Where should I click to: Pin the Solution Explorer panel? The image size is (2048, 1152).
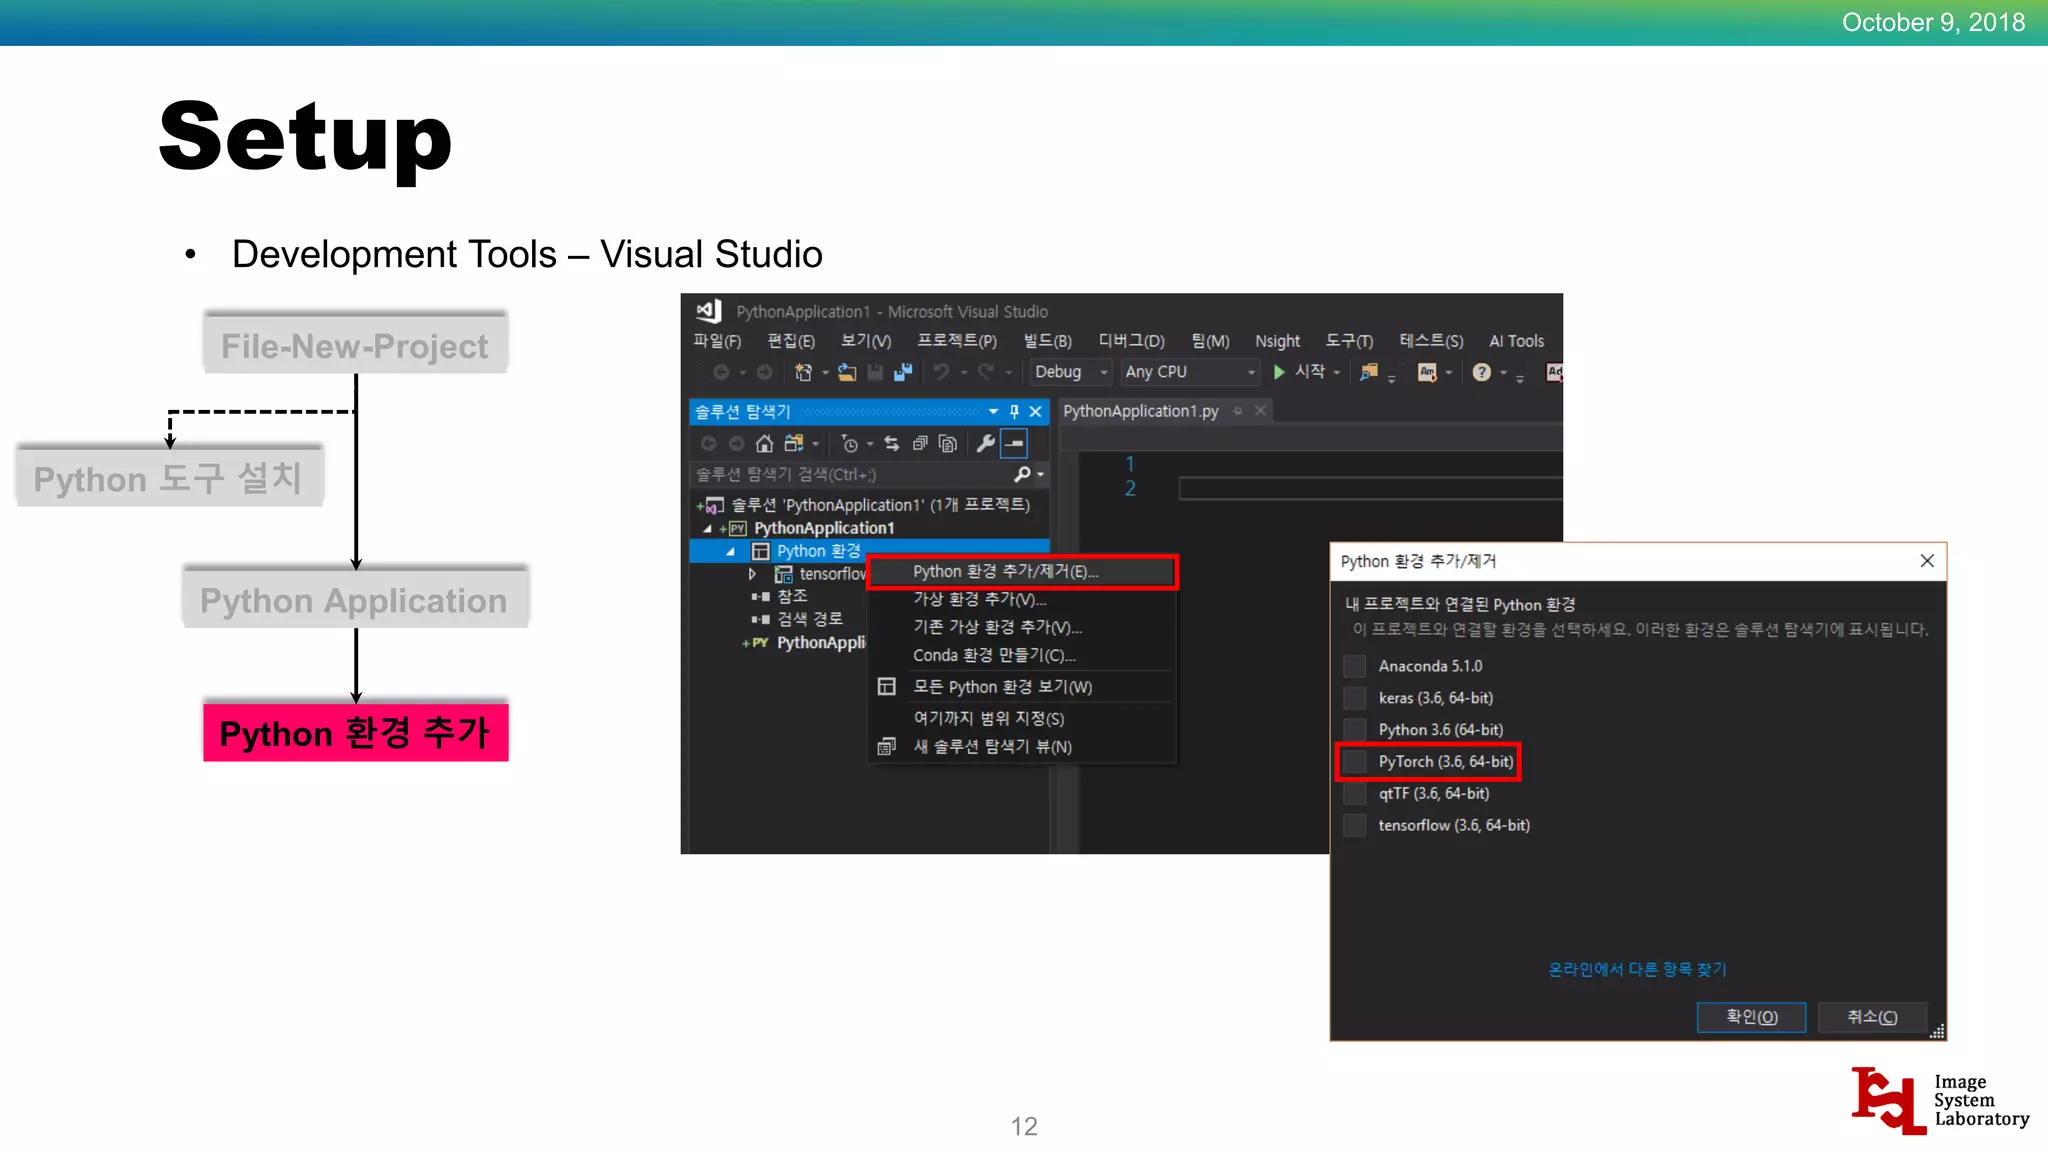pos(1014,411)
